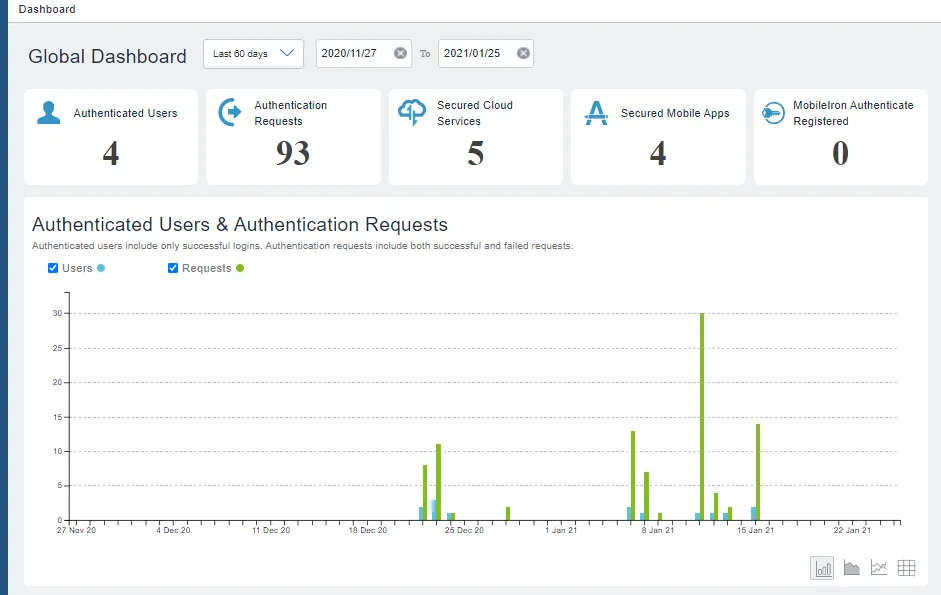Open the Last 60 days dropdown

click(253, 53)
